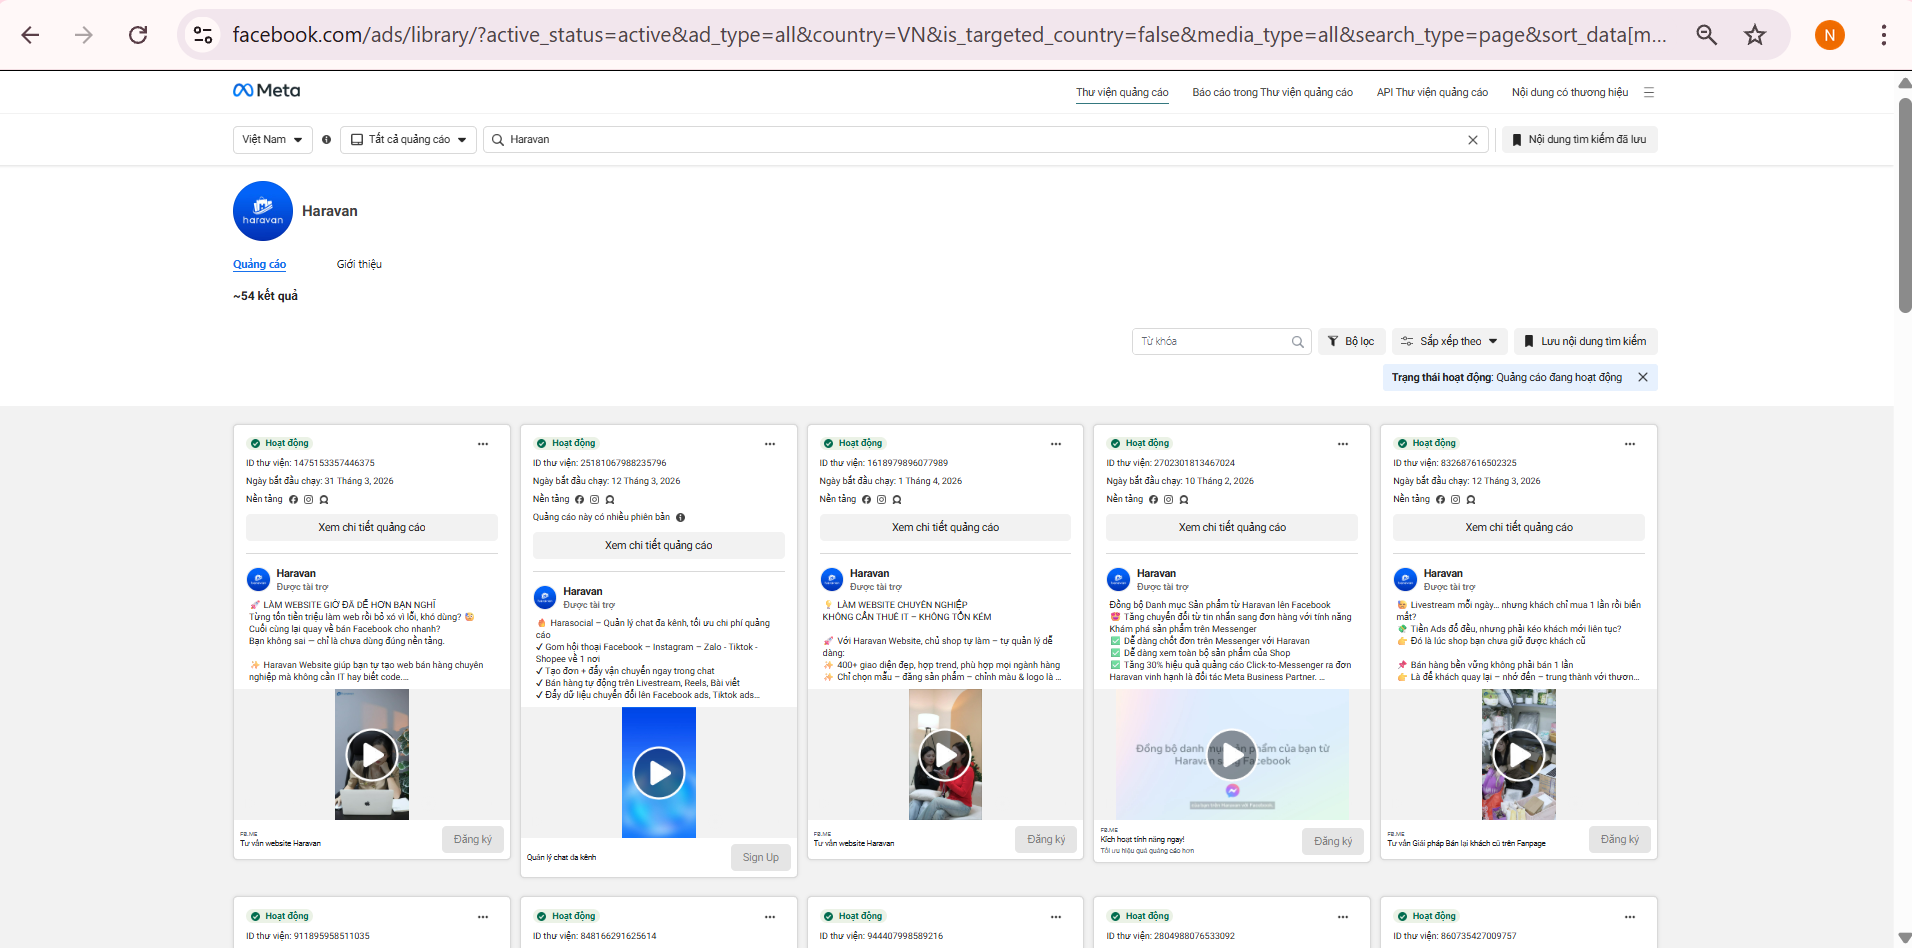
Task: Click magnifier icon in Từ khóa field
Action: (x=1297, y=342)
